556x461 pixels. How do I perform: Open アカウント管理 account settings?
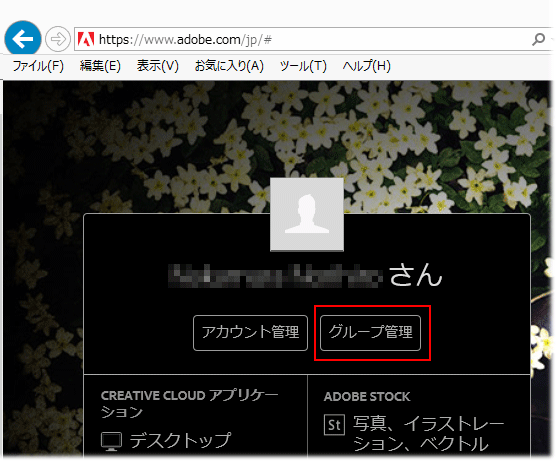pos(250,333)
